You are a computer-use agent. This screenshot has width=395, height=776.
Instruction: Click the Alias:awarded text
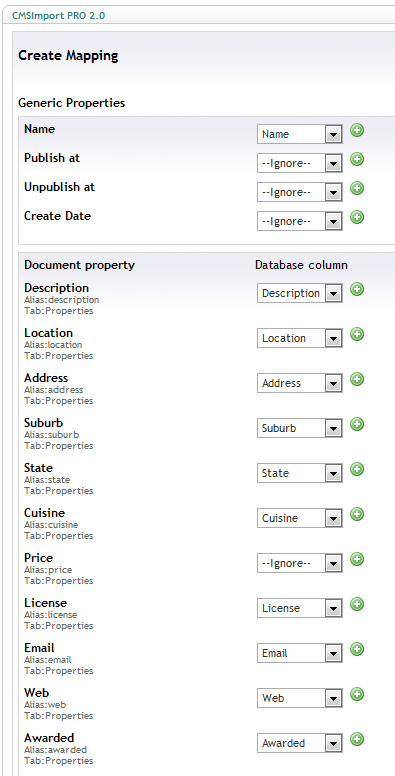(55, 750)
